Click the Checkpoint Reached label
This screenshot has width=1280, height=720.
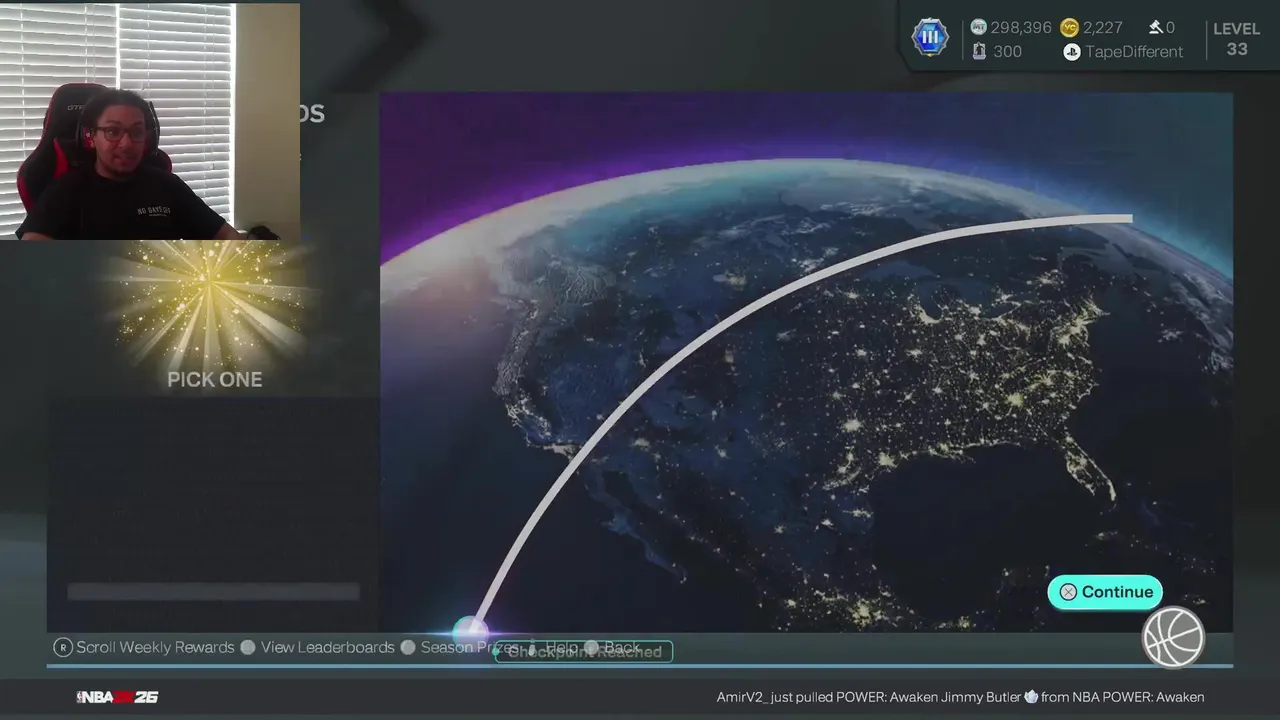[584, 652]
